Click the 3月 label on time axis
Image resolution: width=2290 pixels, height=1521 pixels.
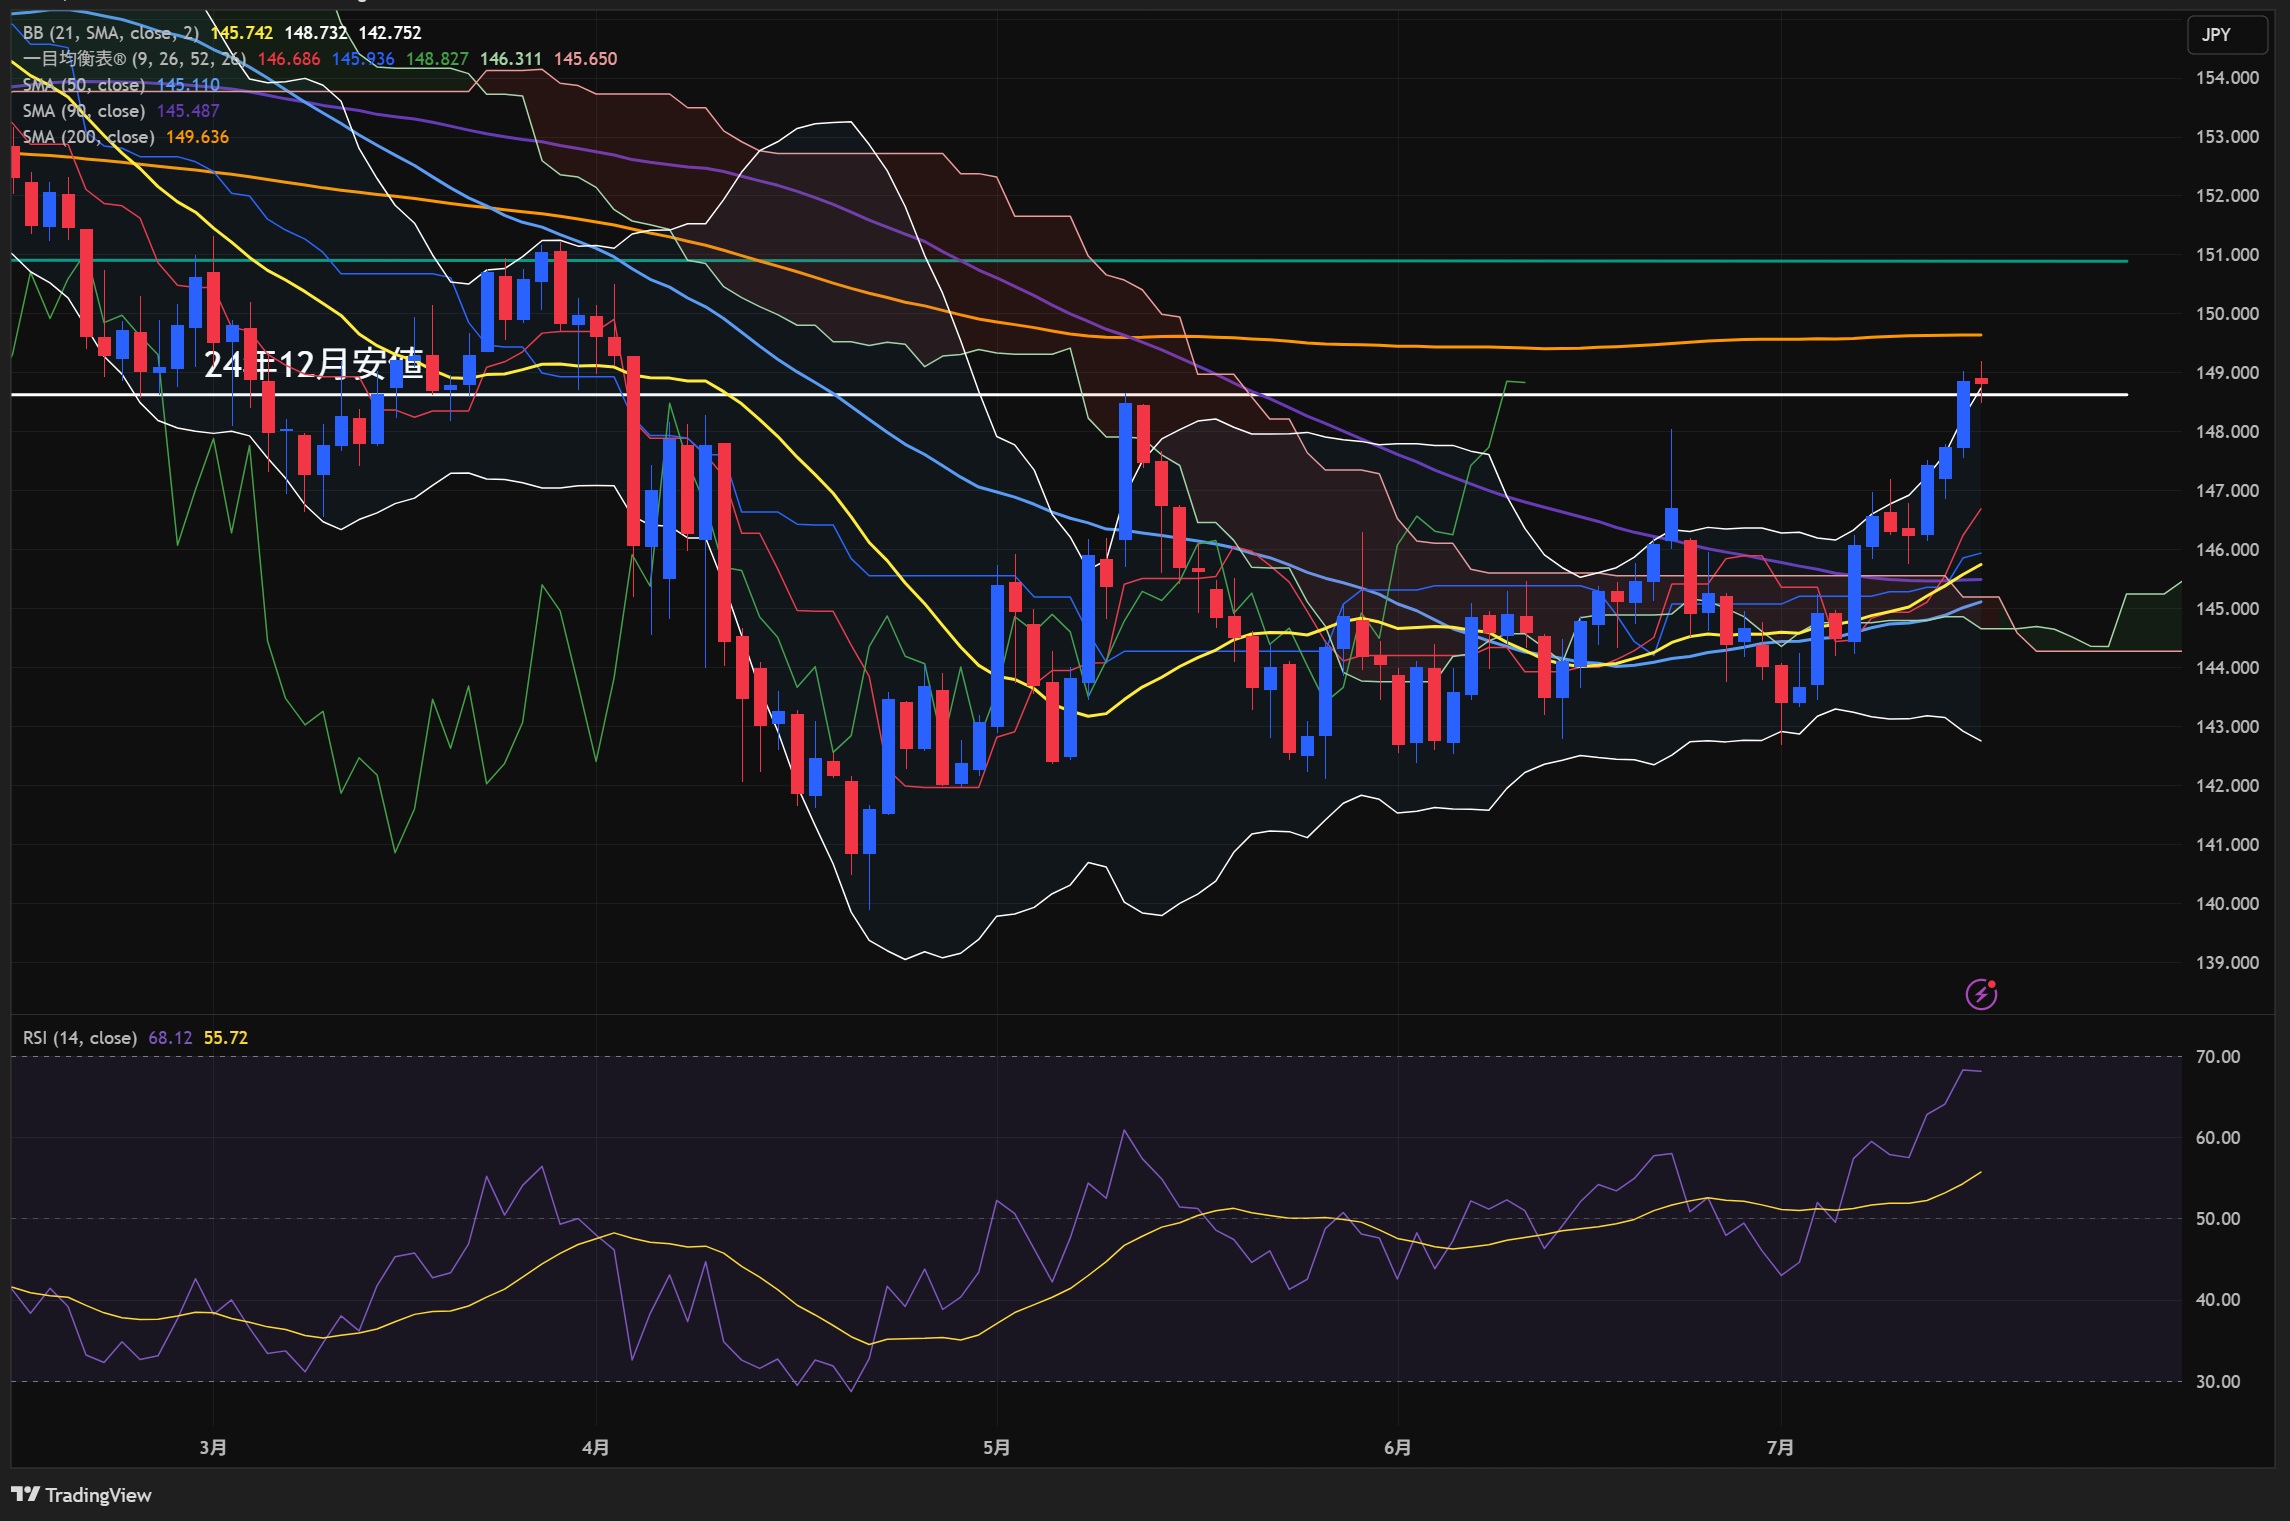(x=213, y=1447)
